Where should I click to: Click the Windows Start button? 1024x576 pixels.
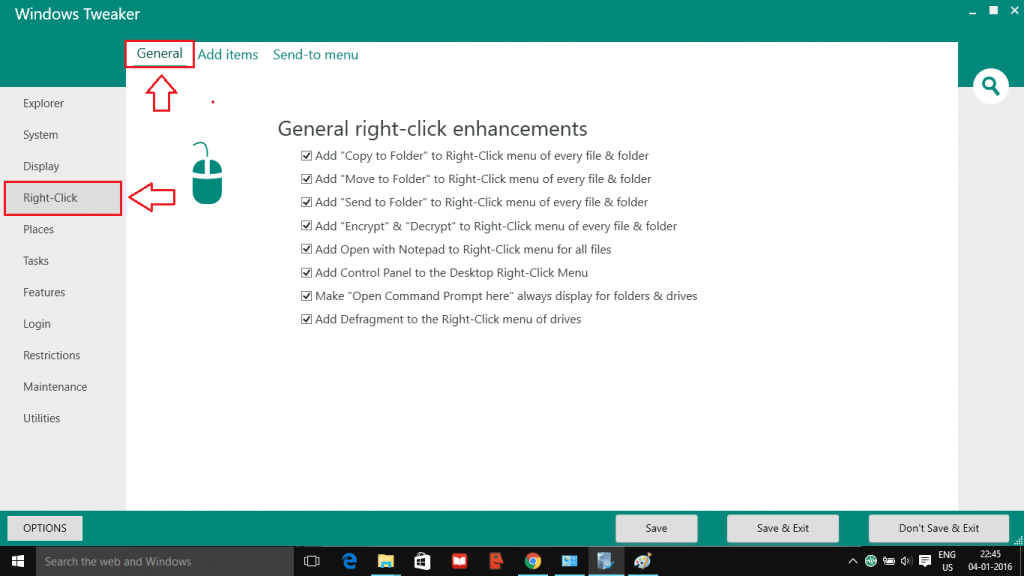point(18,562)
